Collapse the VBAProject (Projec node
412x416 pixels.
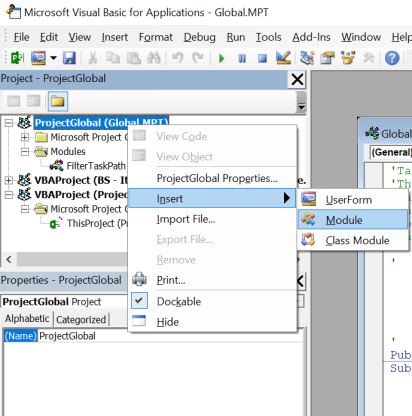tap(9, 195)
